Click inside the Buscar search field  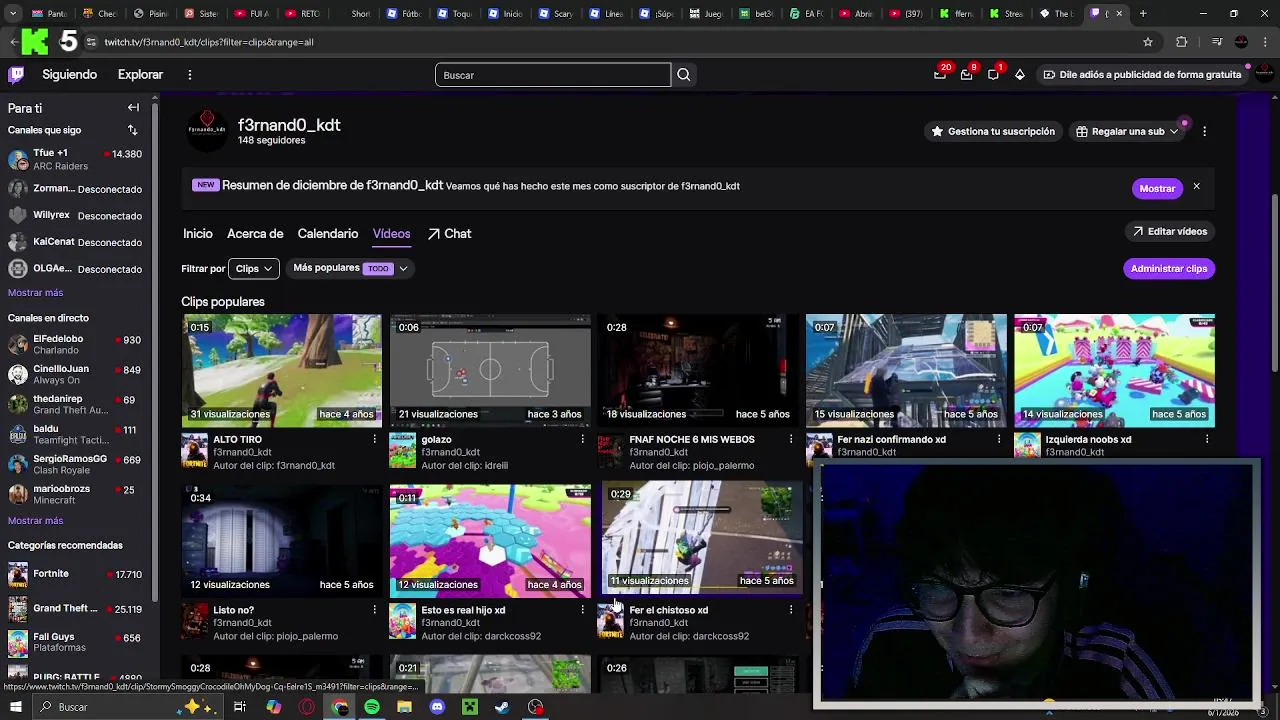point(553,75)
